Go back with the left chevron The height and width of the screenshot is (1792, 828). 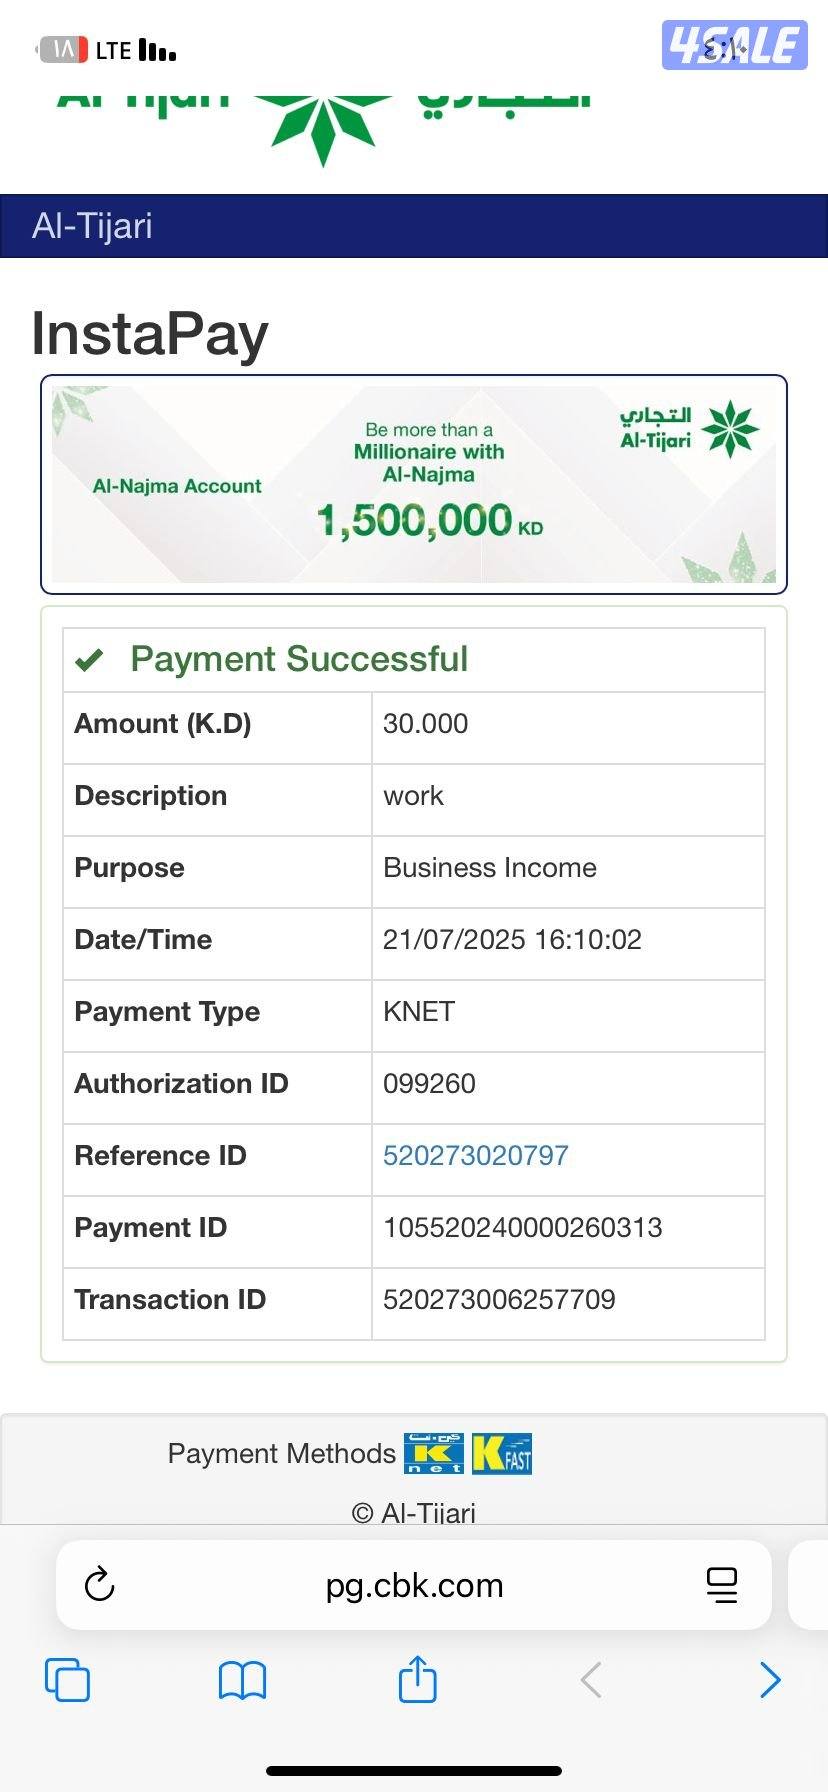(591, 1680)
